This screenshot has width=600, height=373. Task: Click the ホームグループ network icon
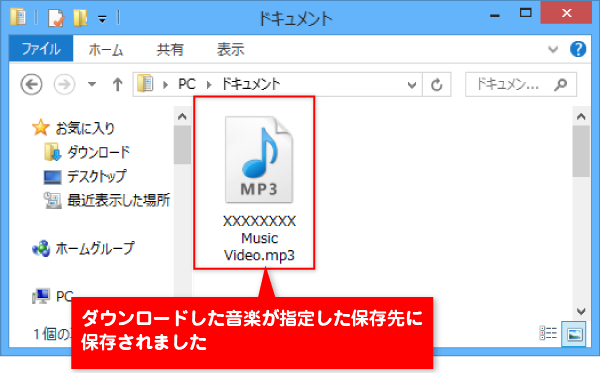pos(41,249)
